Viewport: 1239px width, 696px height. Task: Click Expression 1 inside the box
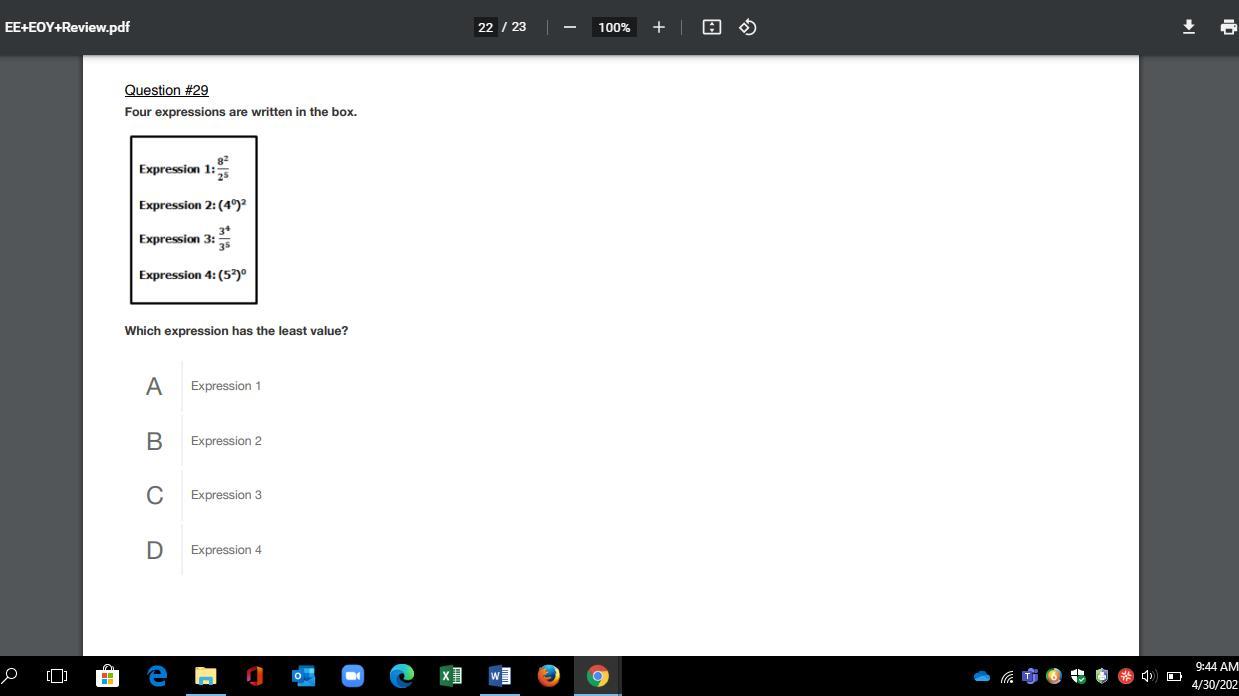184,168
